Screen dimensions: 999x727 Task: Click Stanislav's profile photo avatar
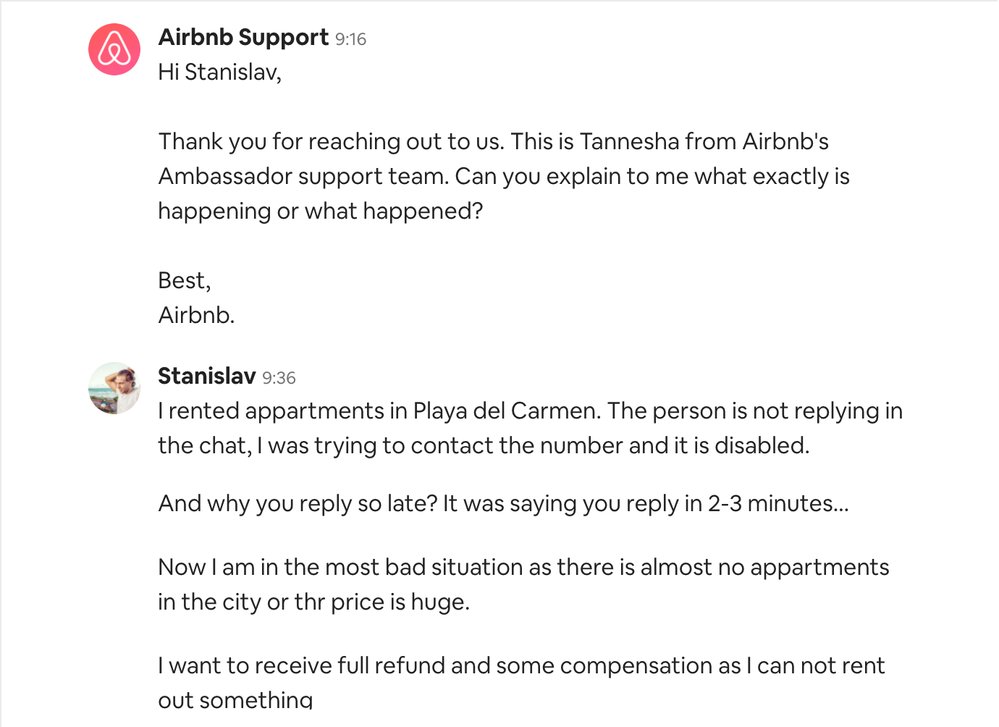[114, 388]
